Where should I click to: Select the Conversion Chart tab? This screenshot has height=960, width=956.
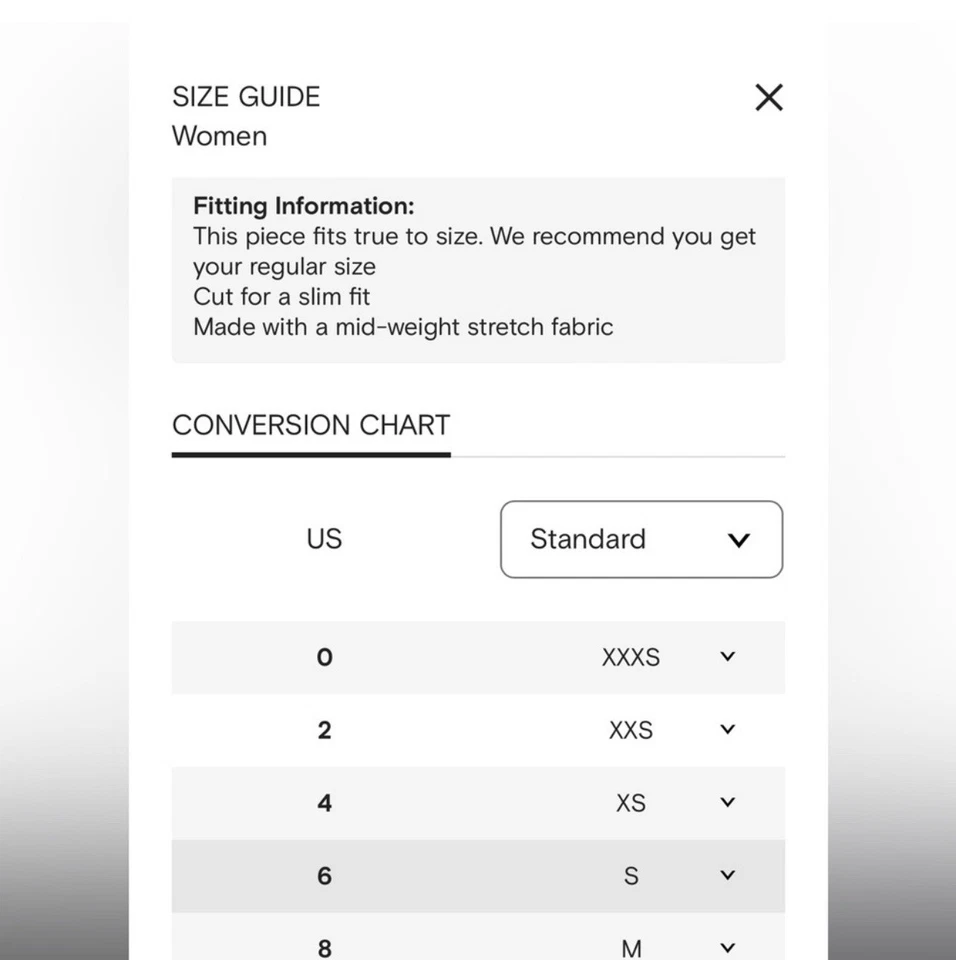pyautogui.click(x=311, y=425)
